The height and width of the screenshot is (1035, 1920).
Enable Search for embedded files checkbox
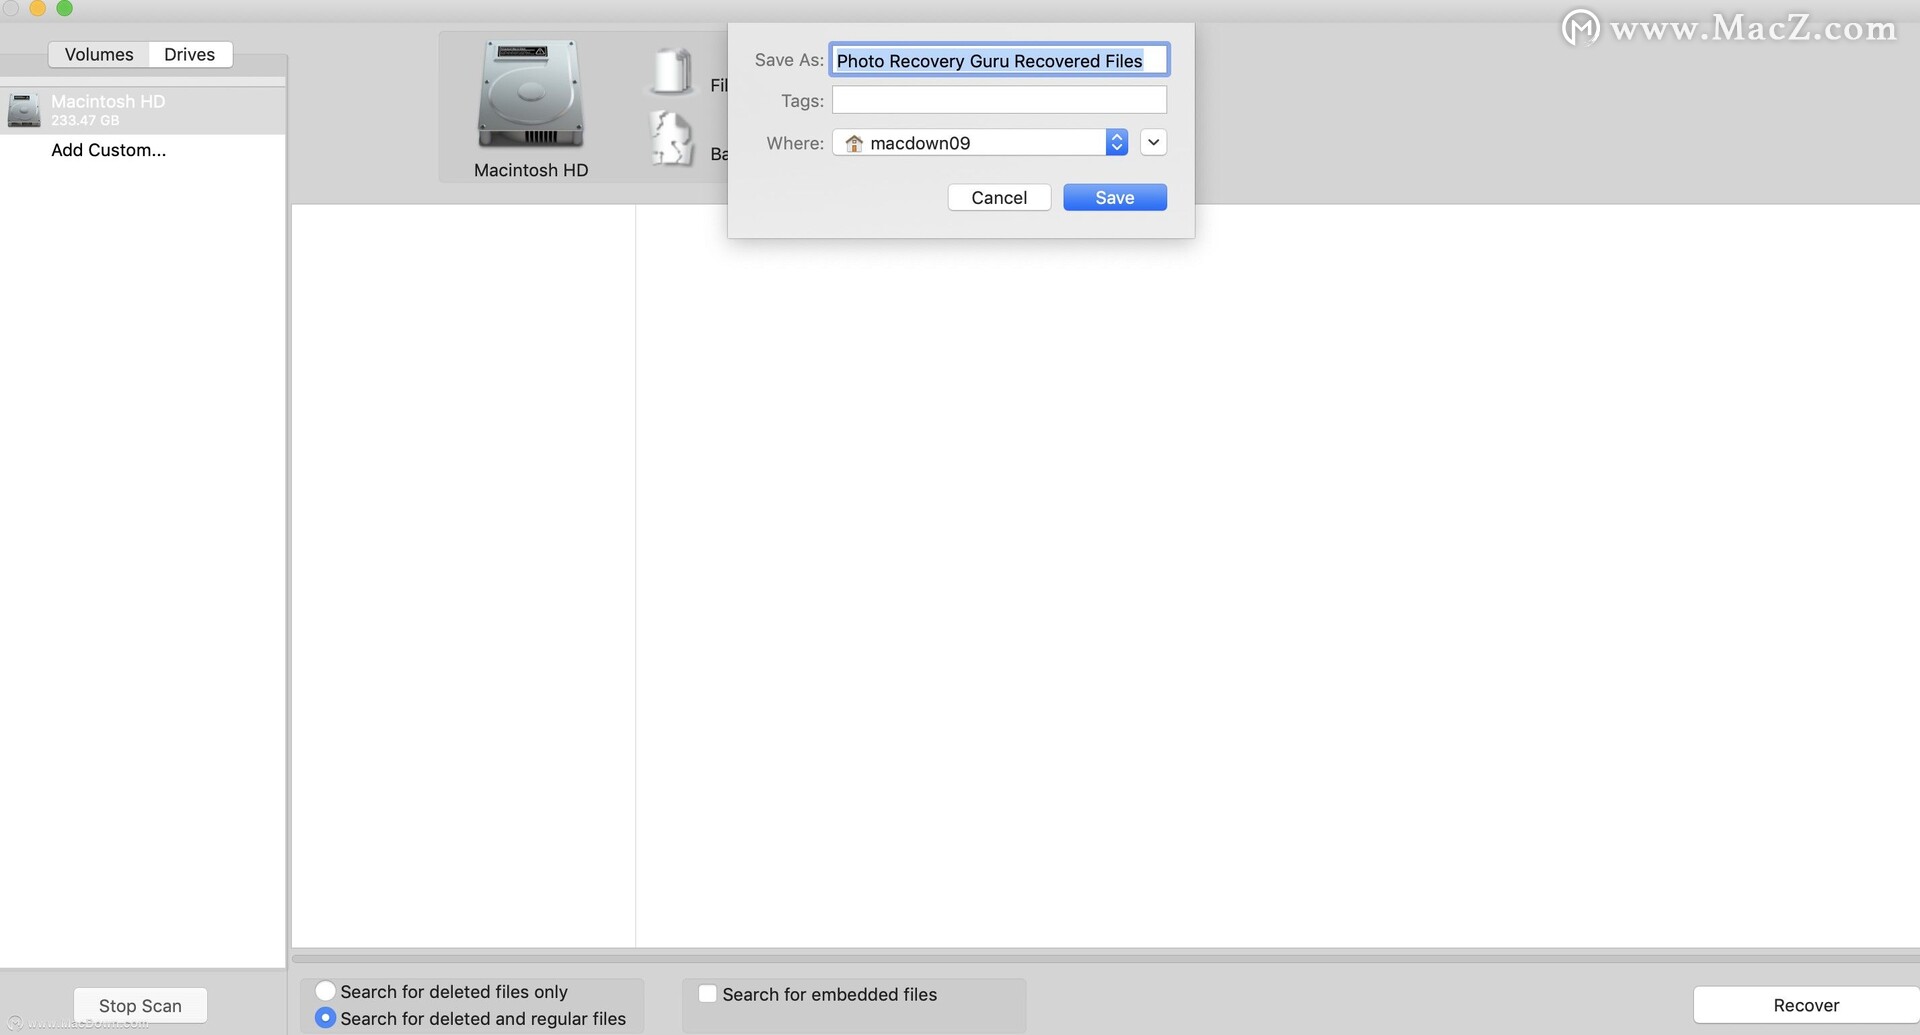pyautogui.click(x=707, y=993)
